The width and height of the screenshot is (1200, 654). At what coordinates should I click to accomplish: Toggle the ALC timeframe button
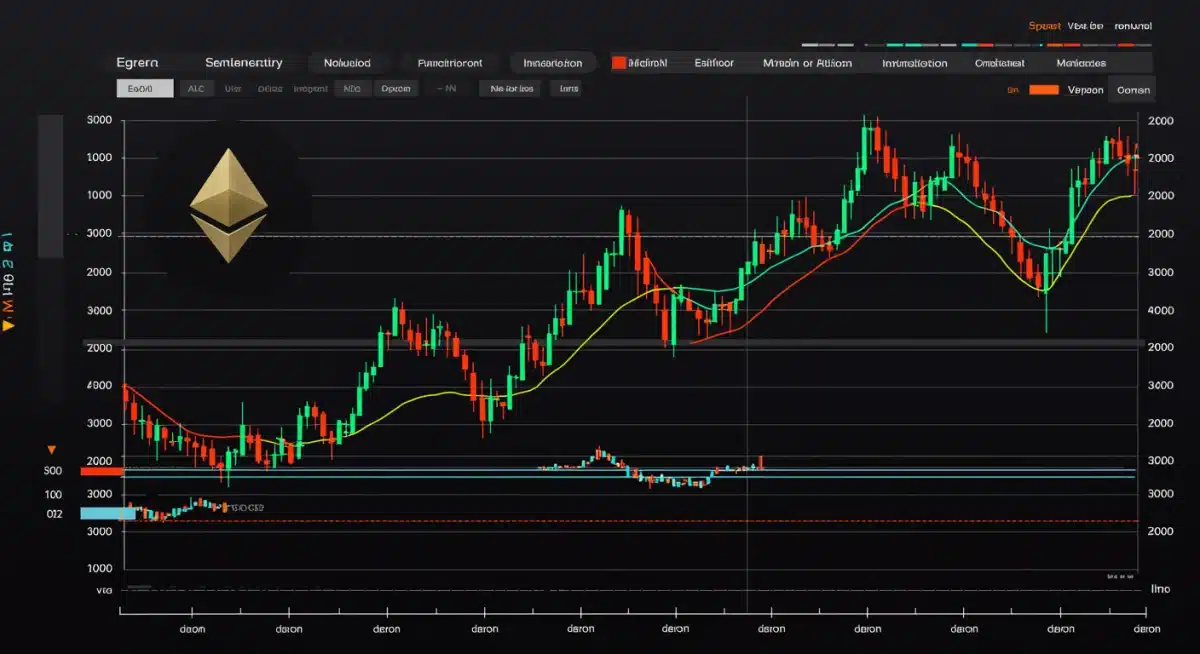pos(197,88)
